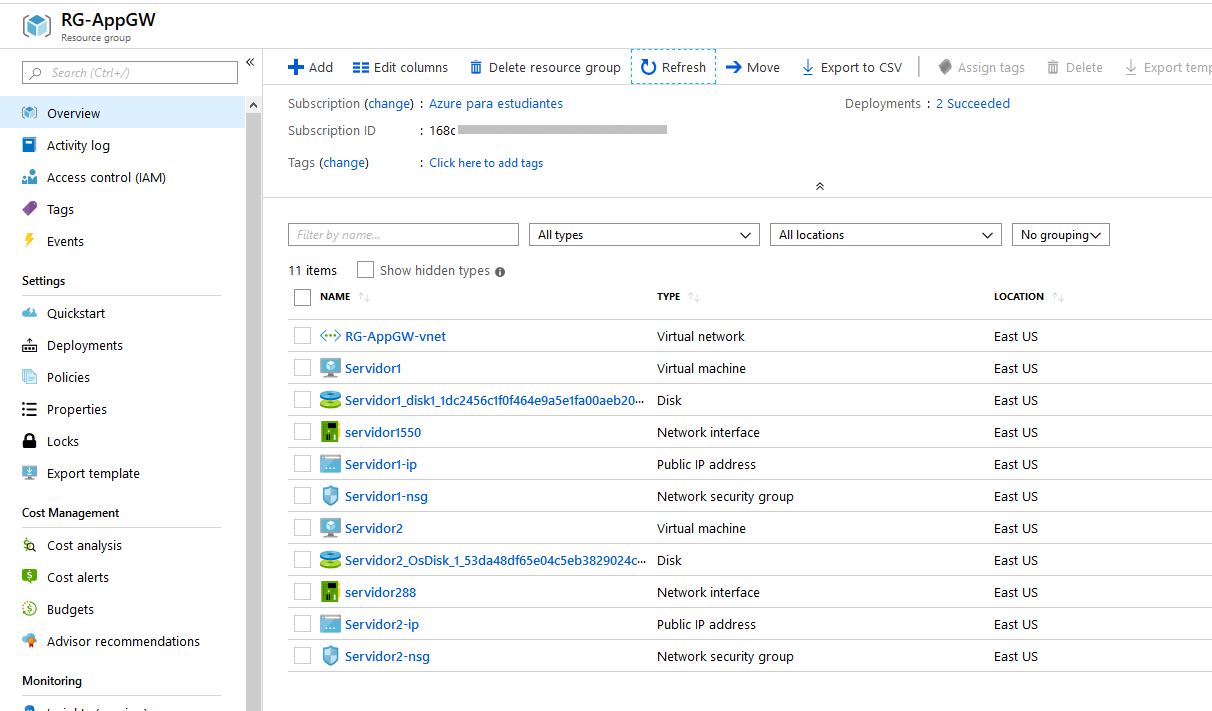
Task: Click the Cost alerts dollar icon
Action: coord(30,577)
